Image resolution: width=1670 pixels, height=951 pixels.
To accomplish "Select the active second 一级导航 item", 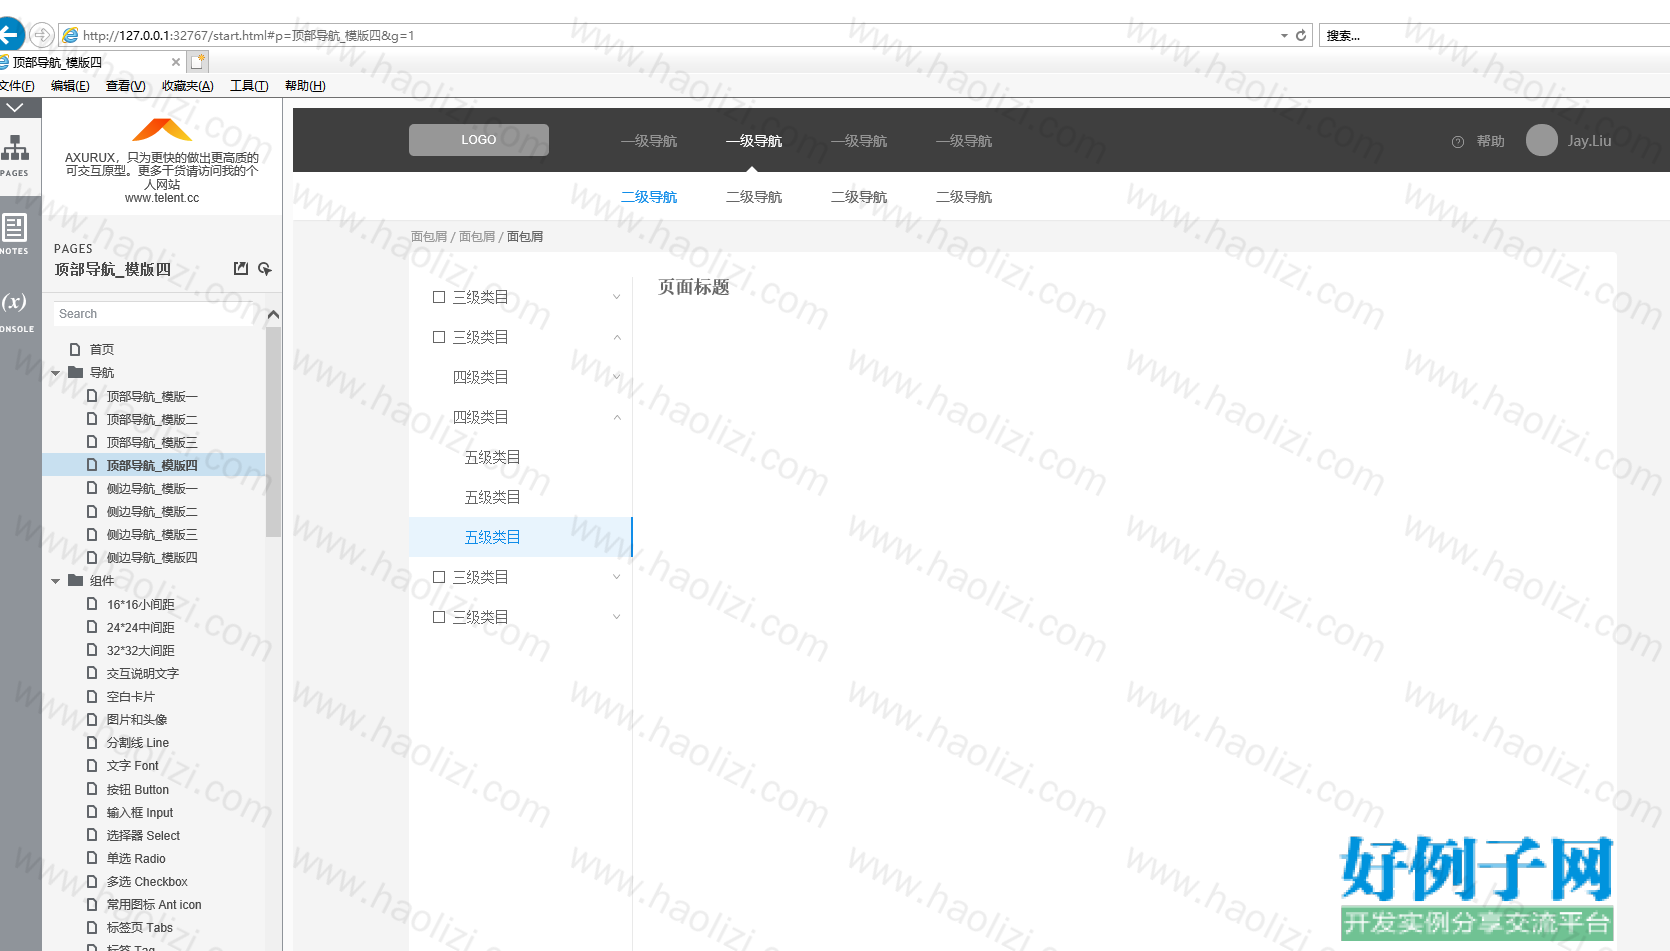I will (754, 141).
